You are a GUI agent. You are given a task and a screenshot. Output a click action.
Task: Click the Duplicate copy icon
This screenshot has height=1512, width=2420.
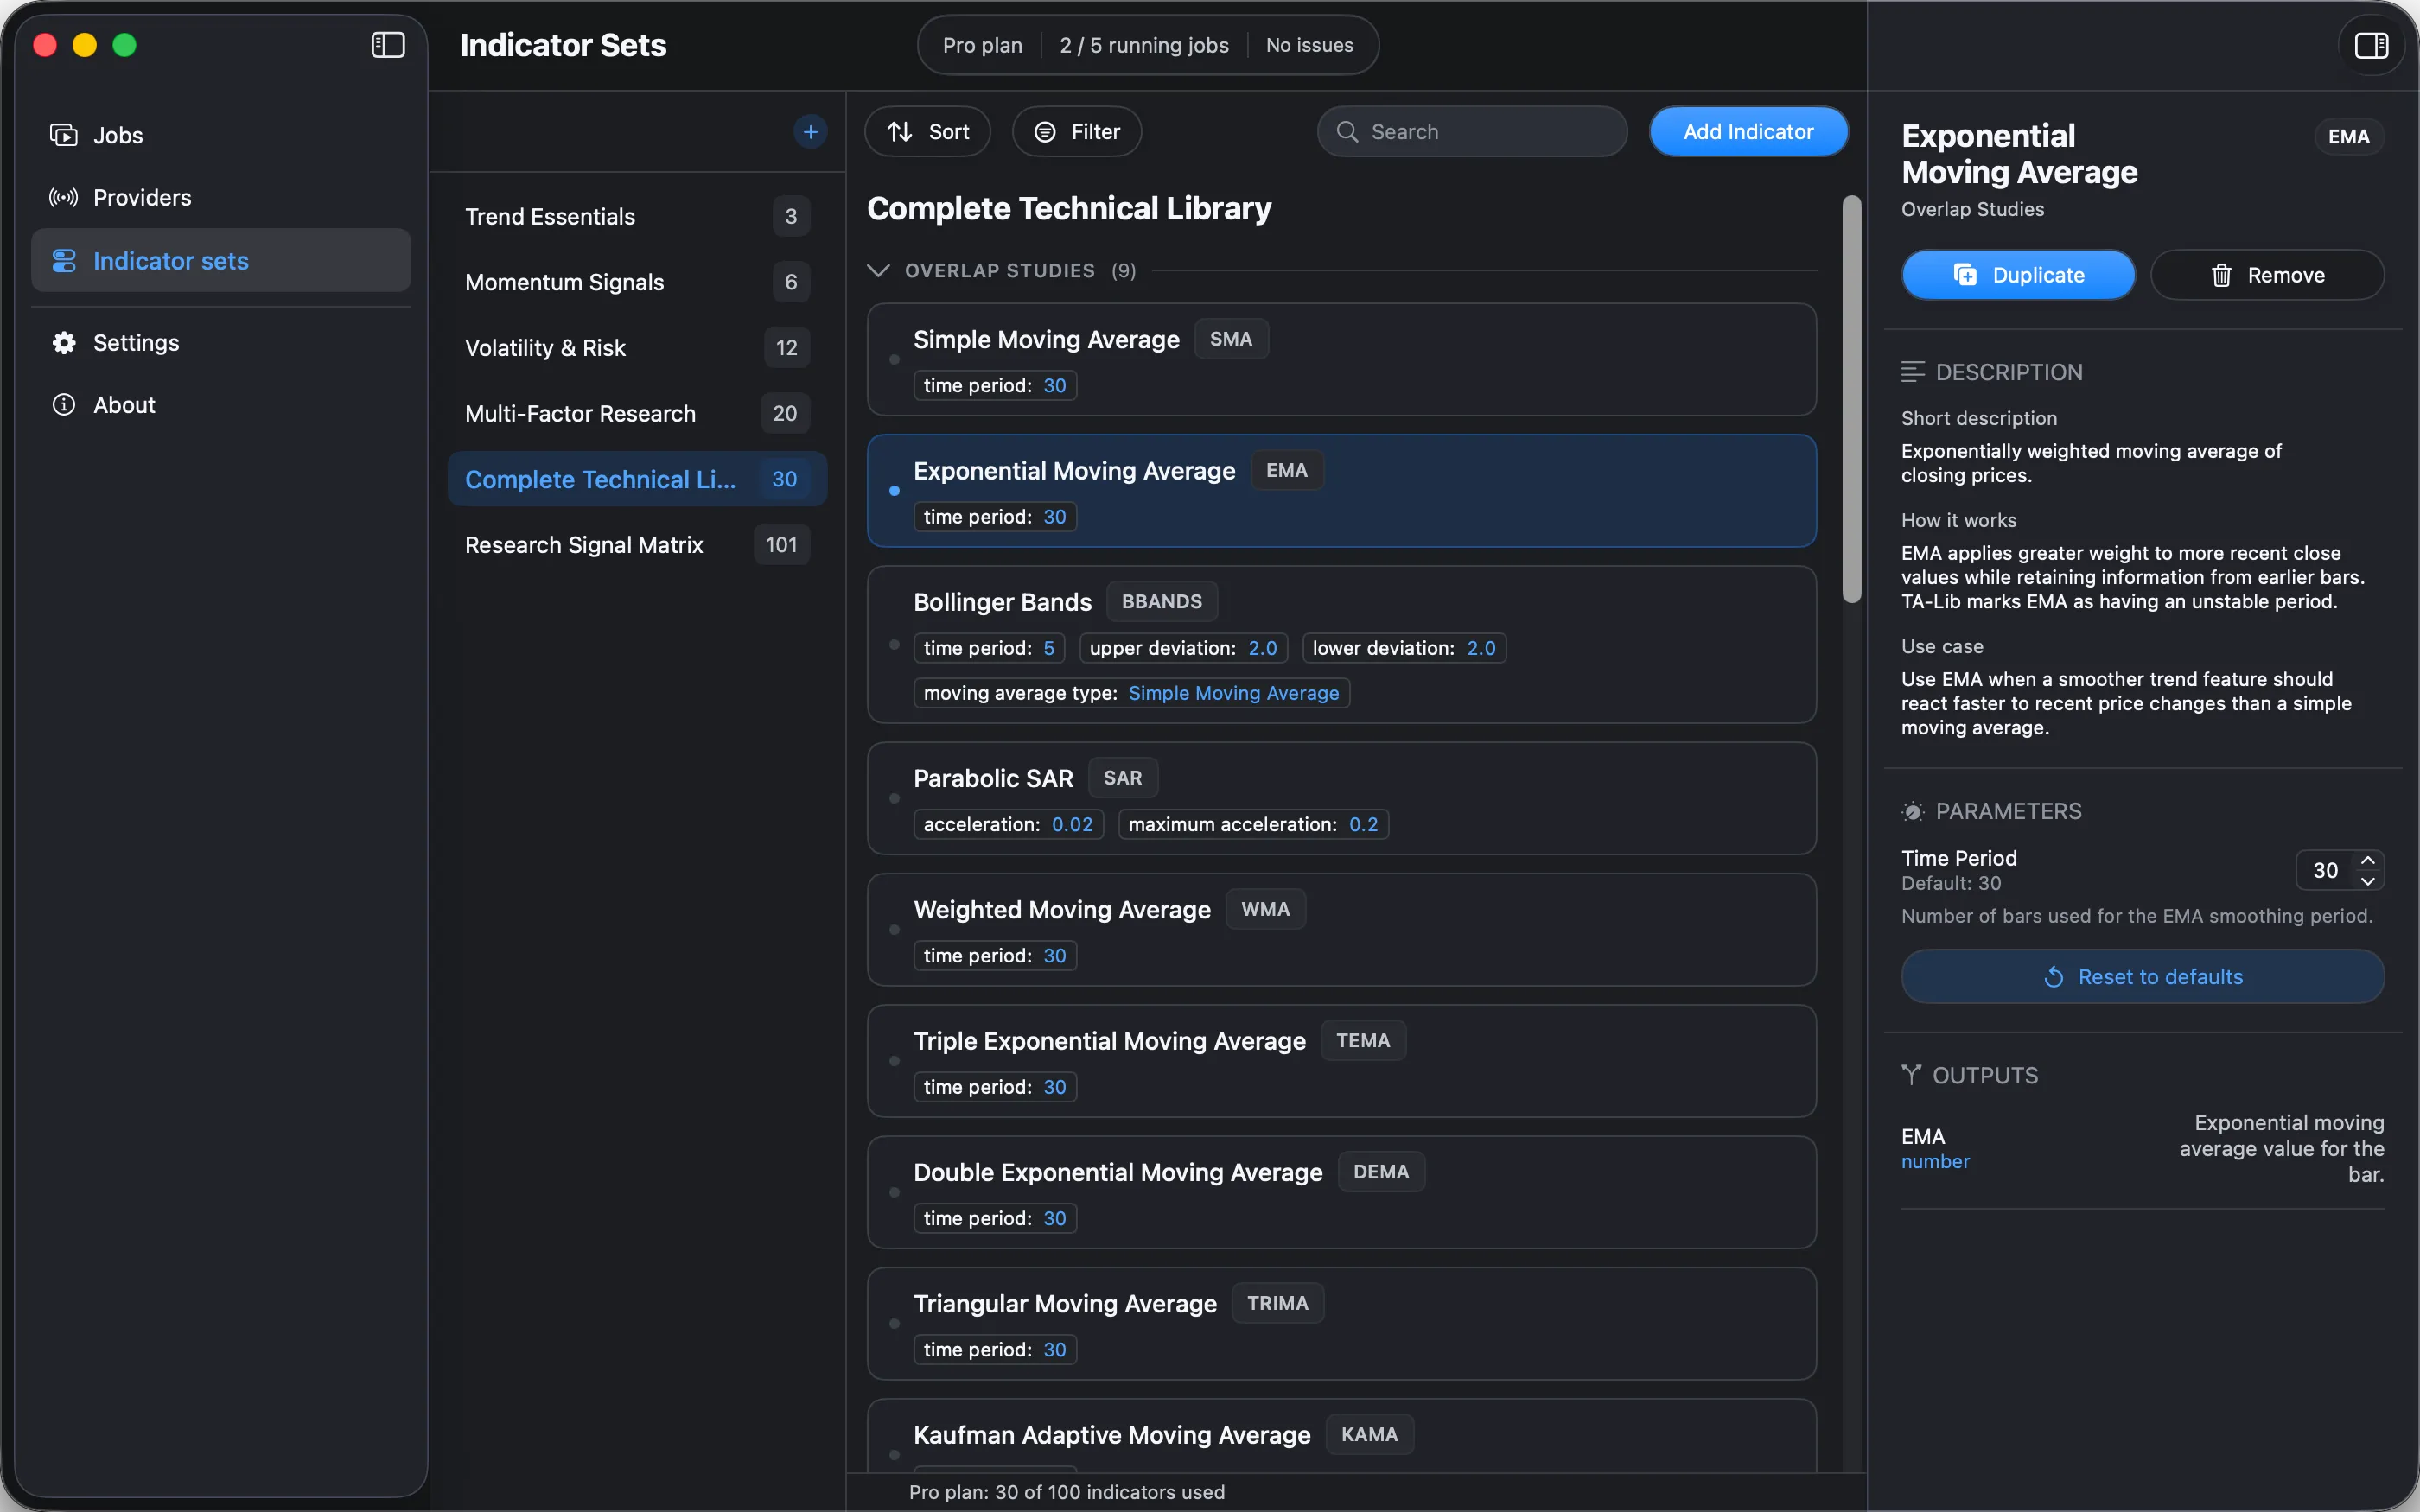[x=1965, y=275]
